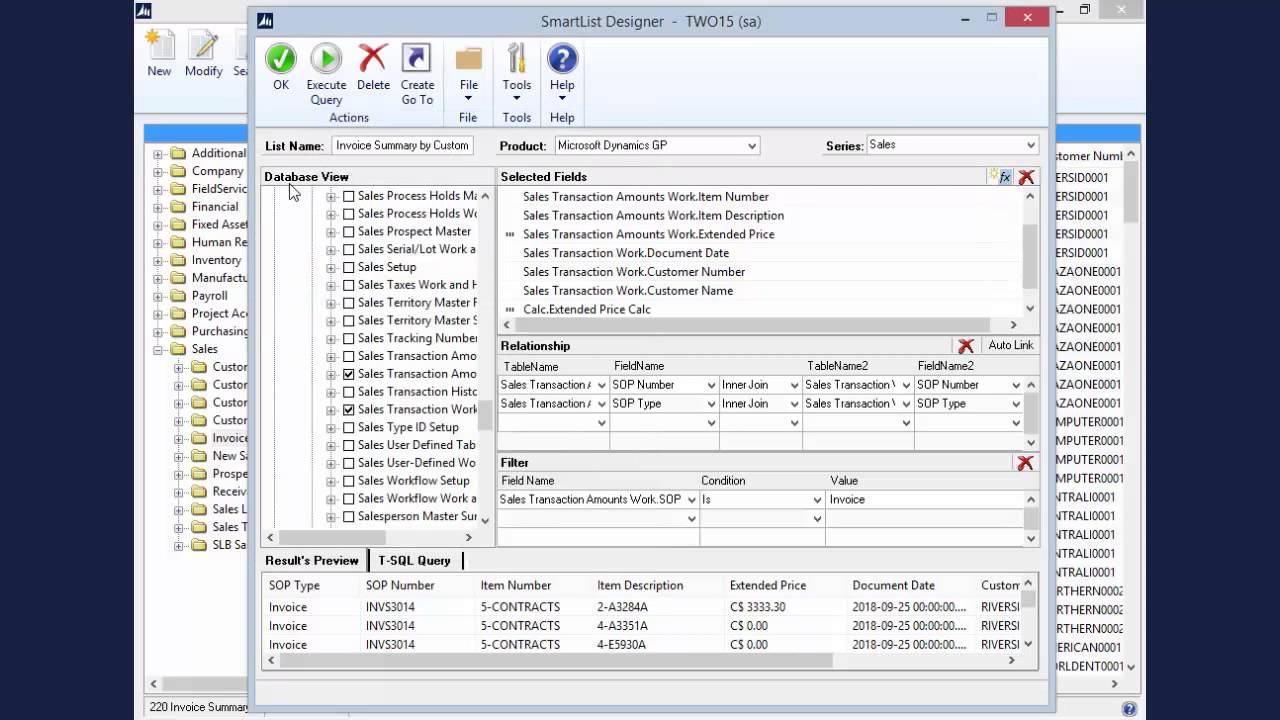Click the Delete icon in the Actions group
The height and width of the screenshot is (720, 1280).
click(373, 59)
